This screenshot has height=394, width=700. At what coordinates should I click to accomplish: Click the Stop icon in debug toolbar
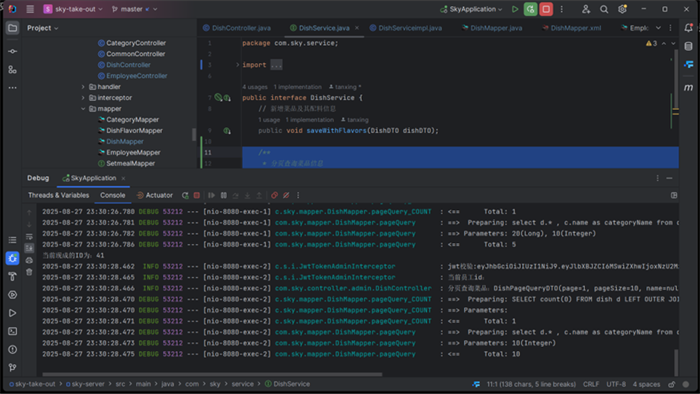click(x=196, y=195)
